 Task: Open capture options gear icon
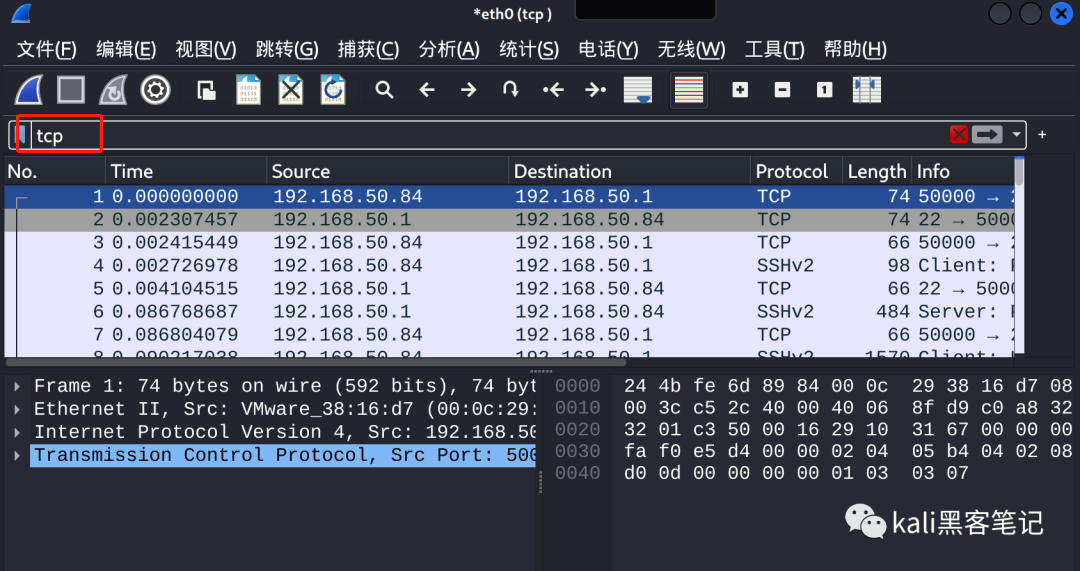click(156, 90)
